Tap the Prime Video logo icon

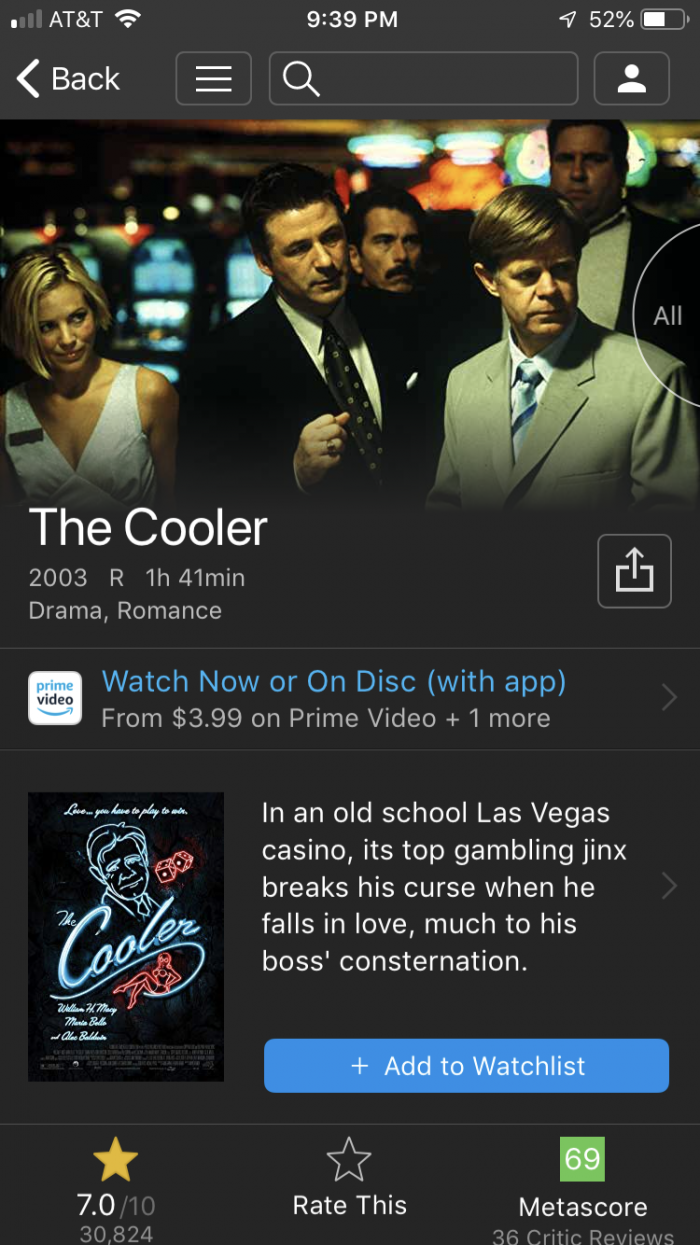point(55,697)
